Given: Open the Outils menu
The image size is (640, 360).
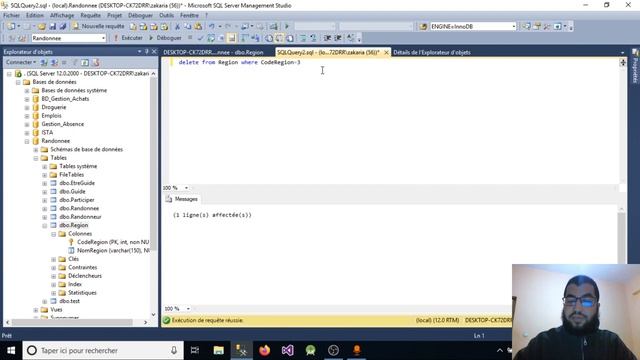Looking at the screenshot, I should pos(166,15).
